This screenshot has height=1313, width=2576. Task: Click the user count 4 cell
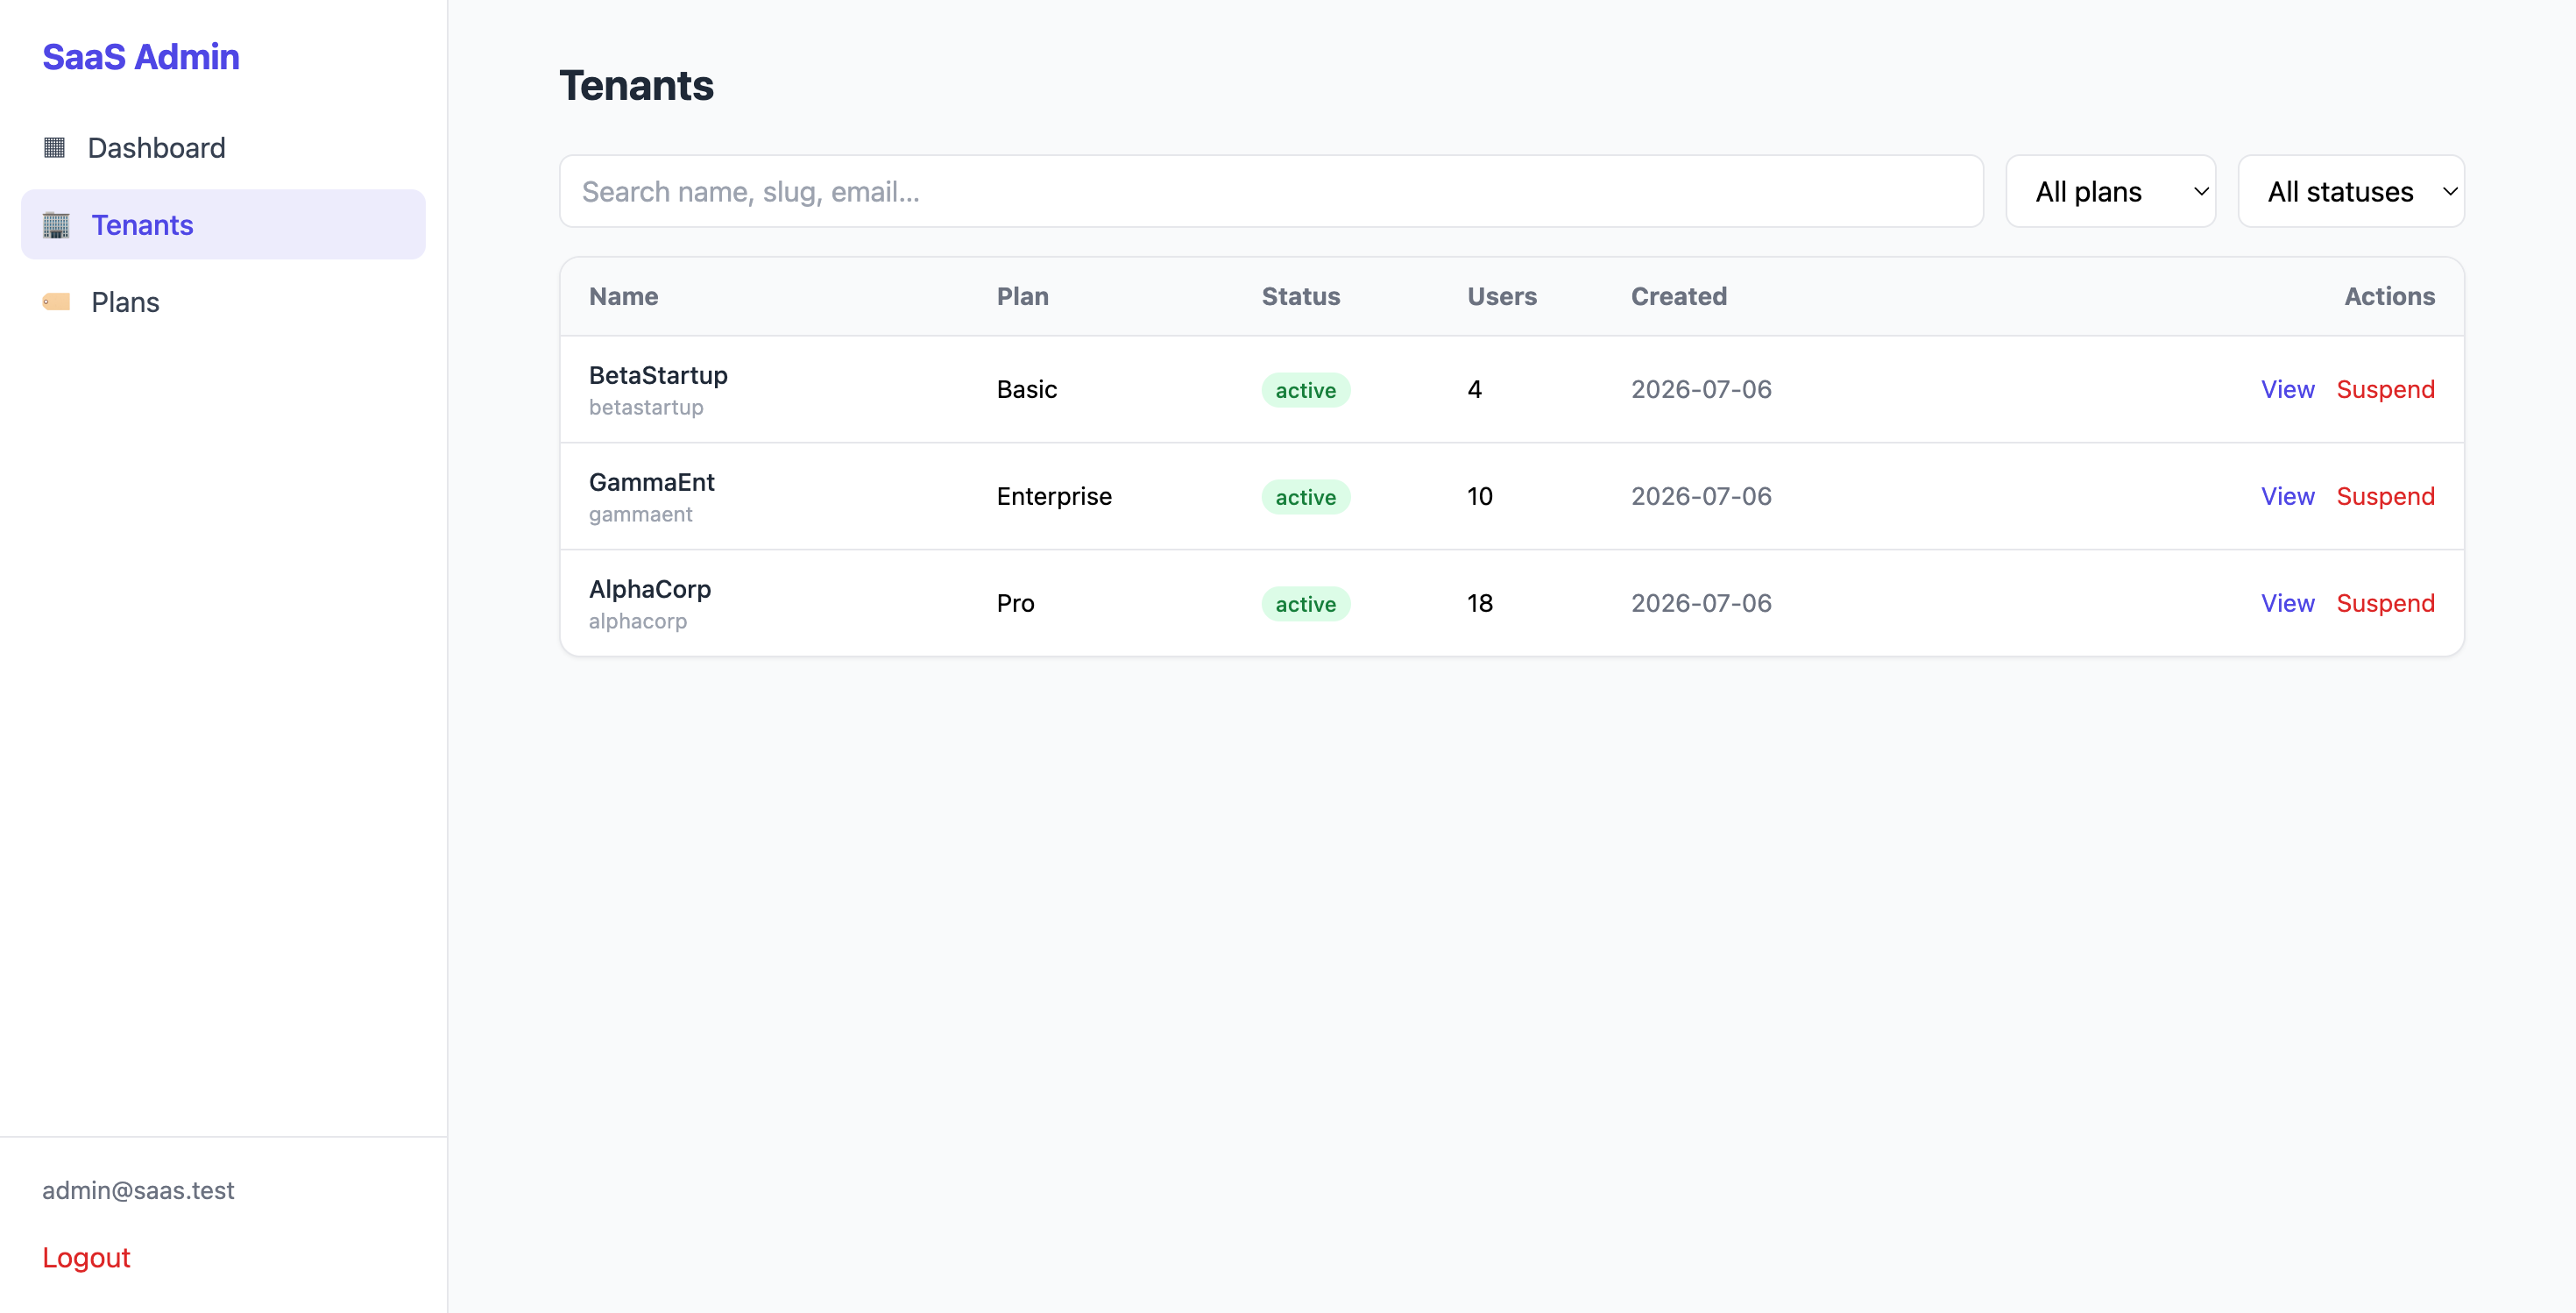point(1474,389)
